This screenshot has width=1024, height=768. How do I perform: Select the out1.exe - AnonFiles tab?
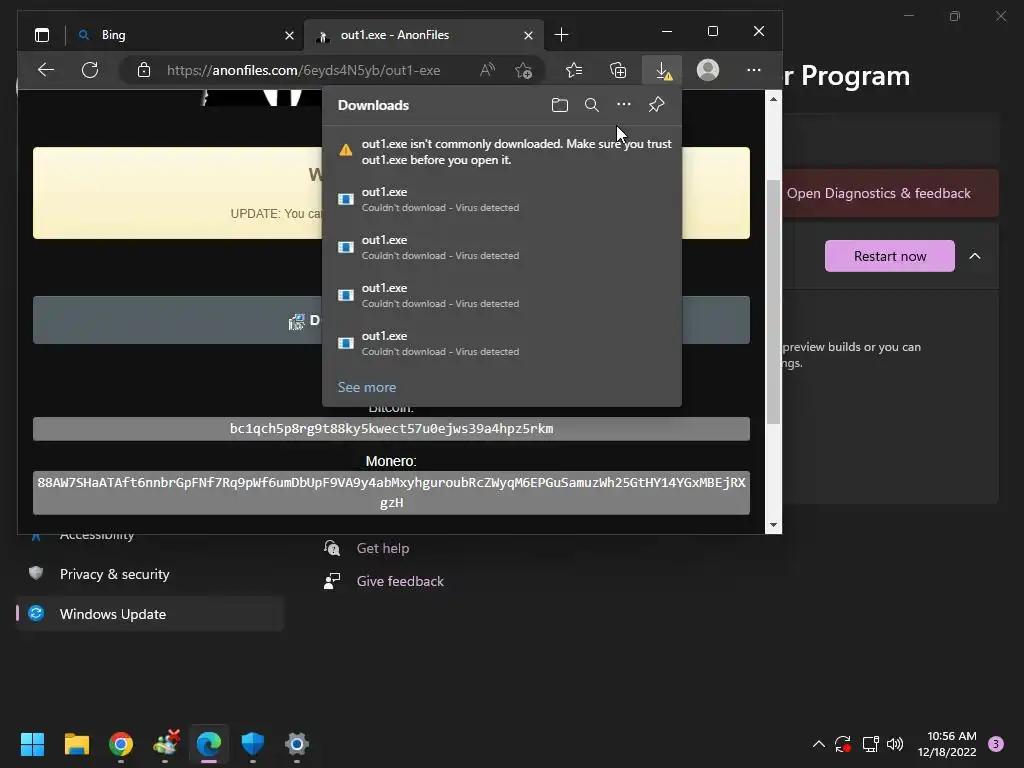tap(423, 35)
